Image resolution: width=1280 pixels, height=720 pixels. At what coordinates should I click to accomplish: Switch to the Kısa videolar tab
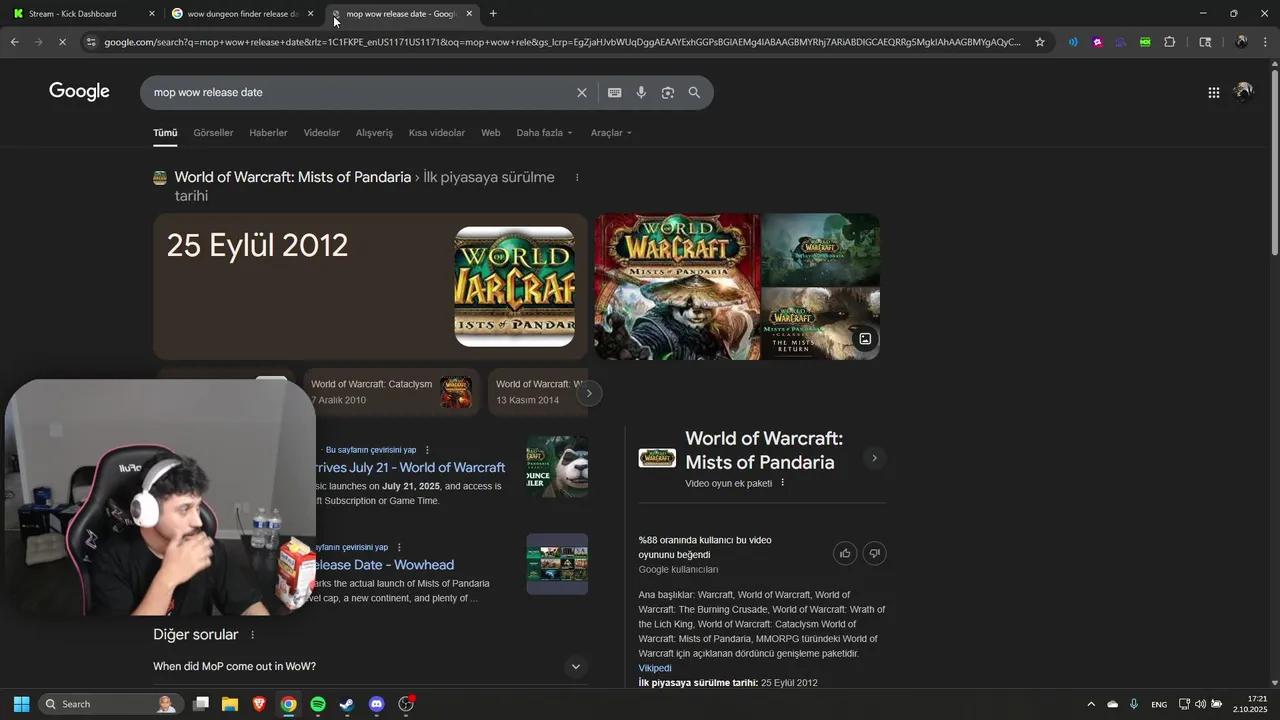click(x=437, y=133)
